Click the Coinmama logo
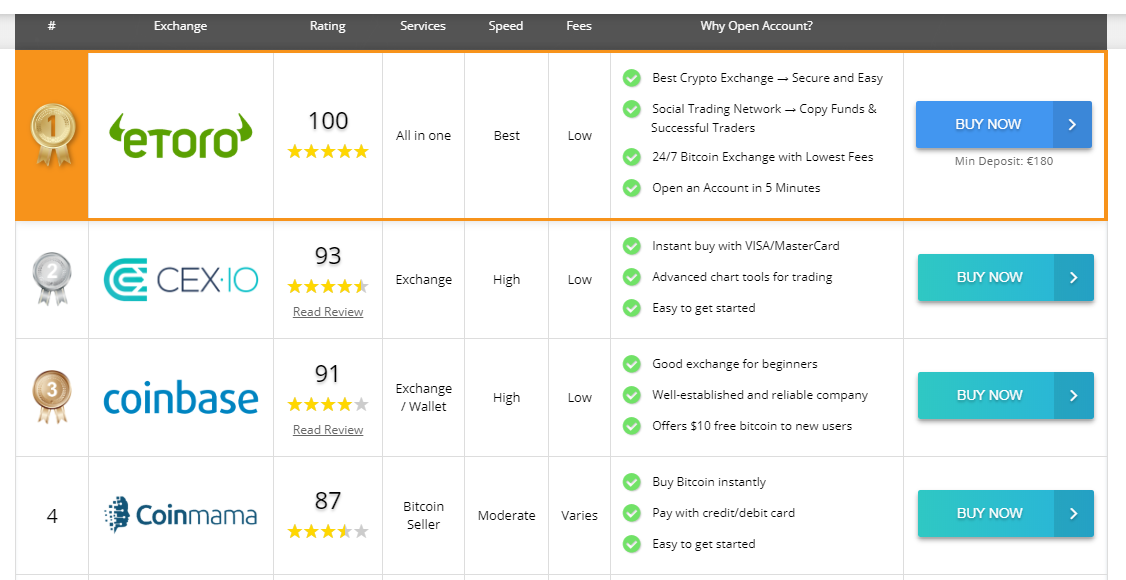The width and height of the screenshot is (1126, 580). point(180,515)
